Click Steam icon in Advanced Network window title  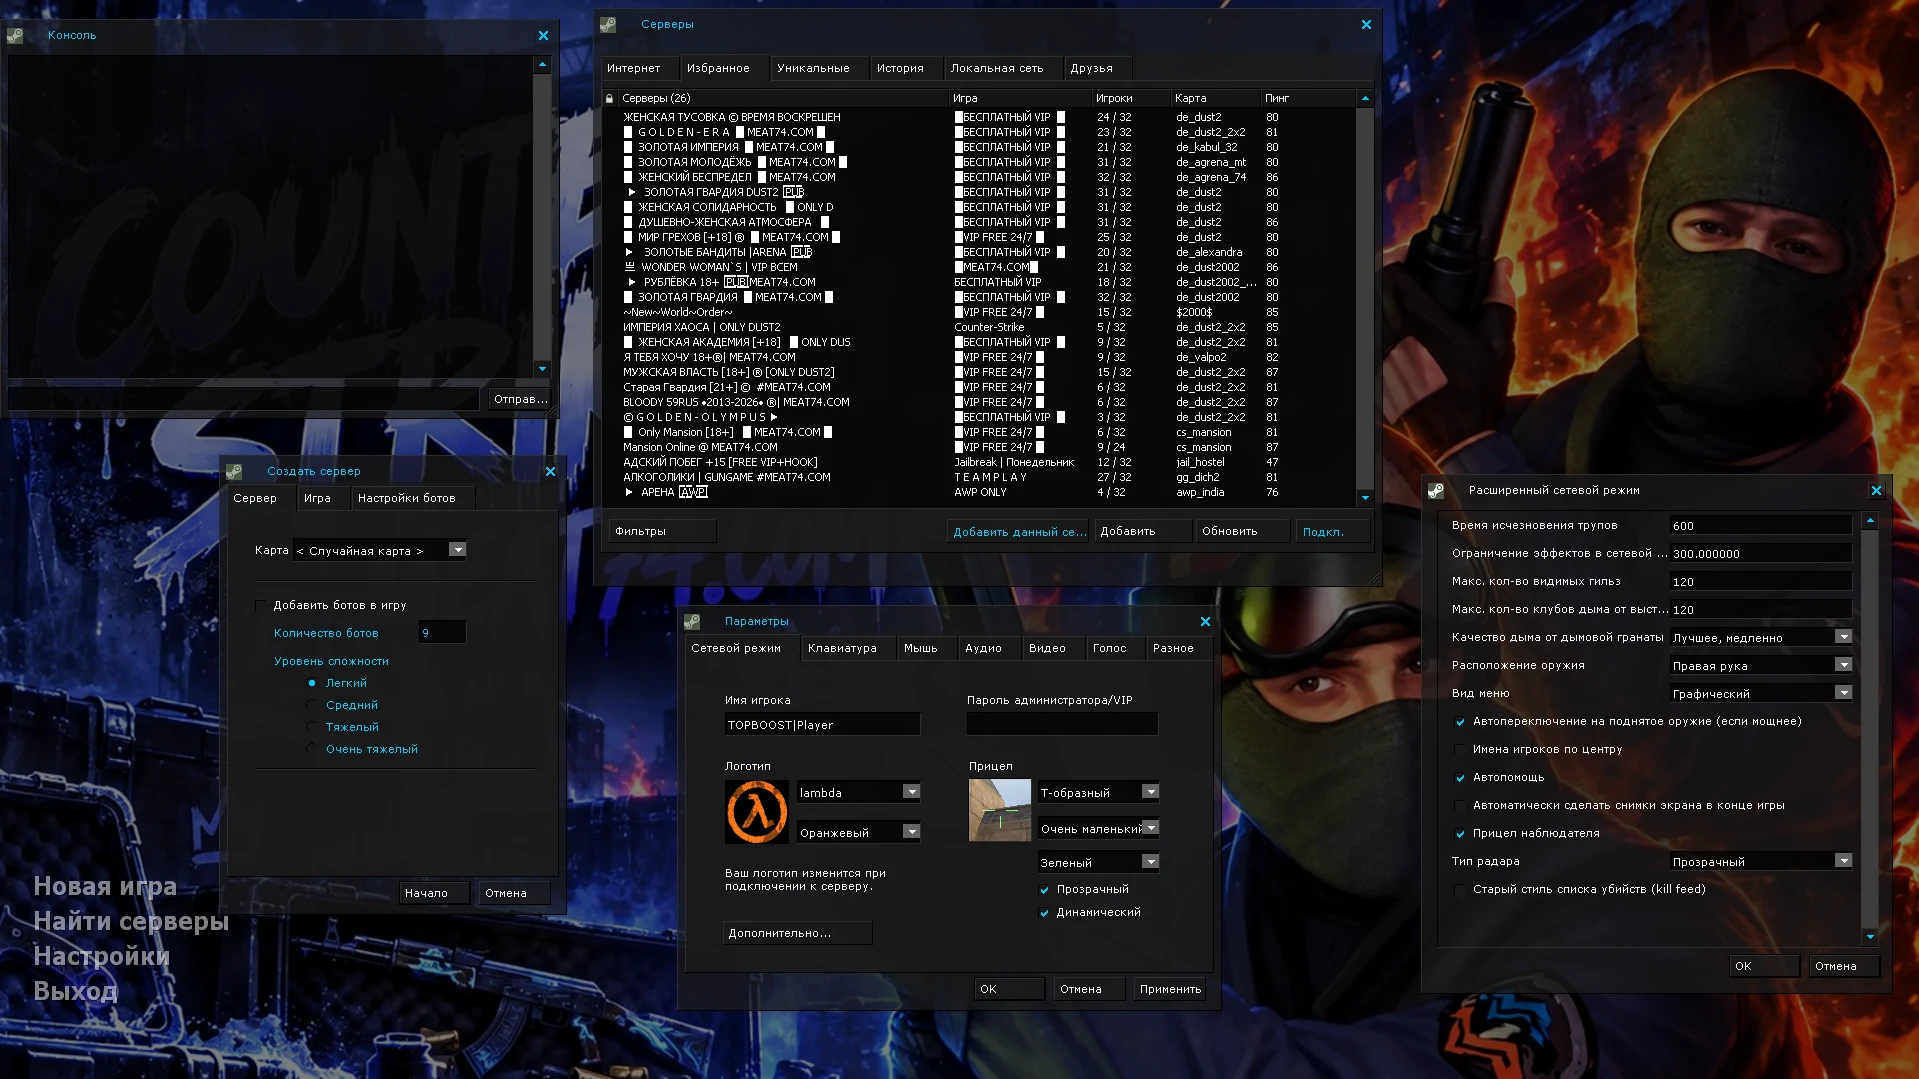[1436, 490]
